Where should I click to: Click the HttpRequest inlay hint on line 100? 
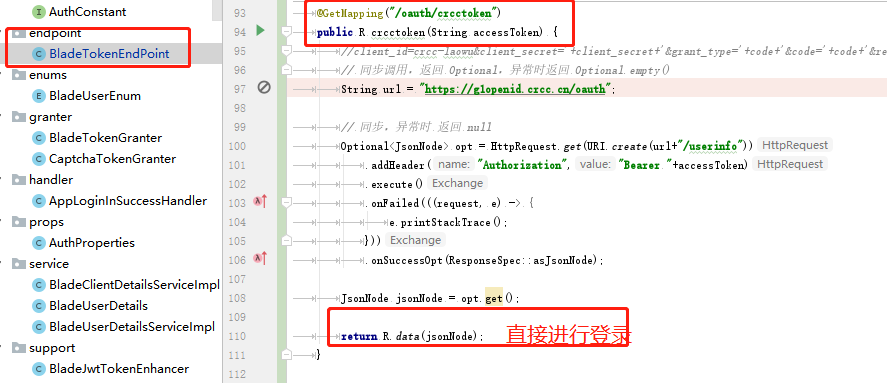coord(794,145)
